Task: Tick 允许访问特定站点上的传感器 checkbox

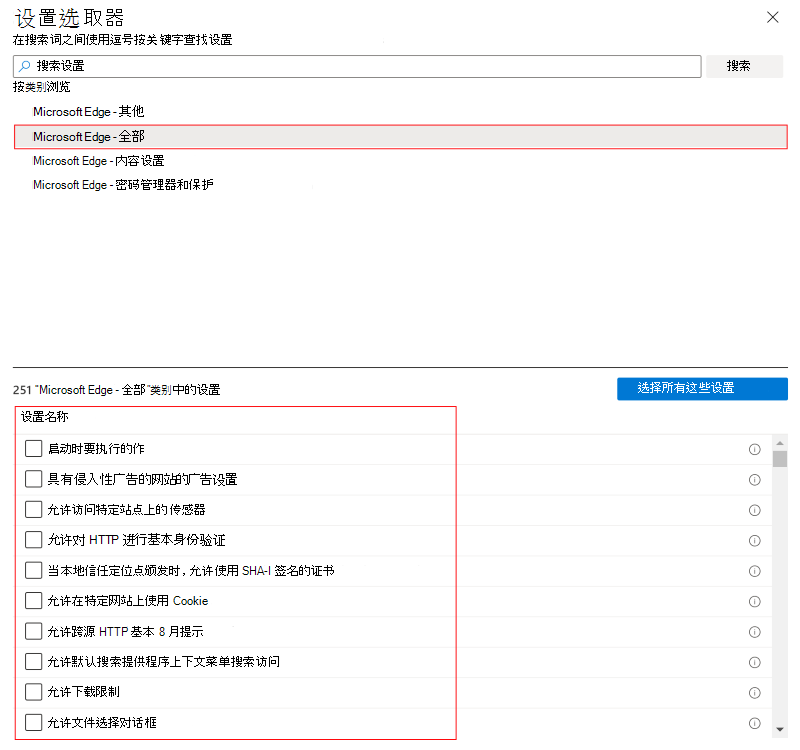Action: point(34,509)
